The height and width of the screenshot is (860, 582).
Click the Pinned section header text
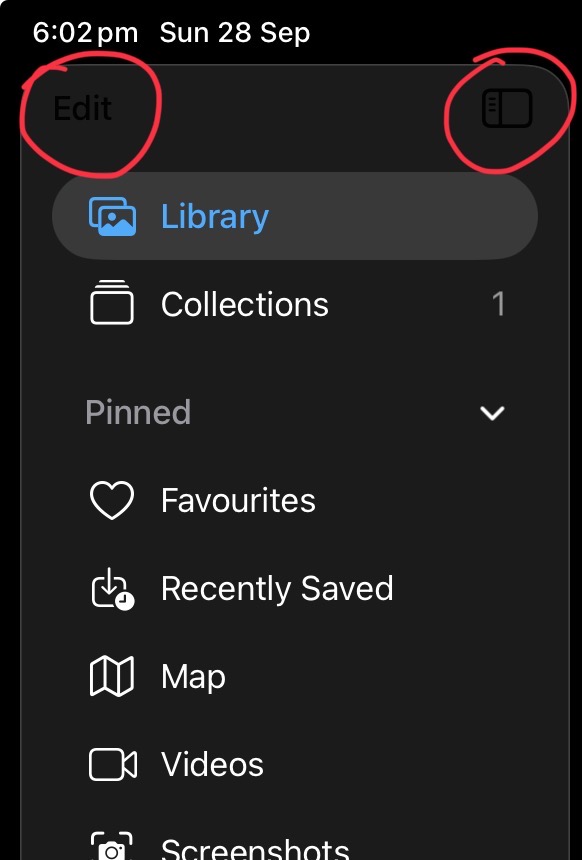pyautogui.click(x=138, y=412)
